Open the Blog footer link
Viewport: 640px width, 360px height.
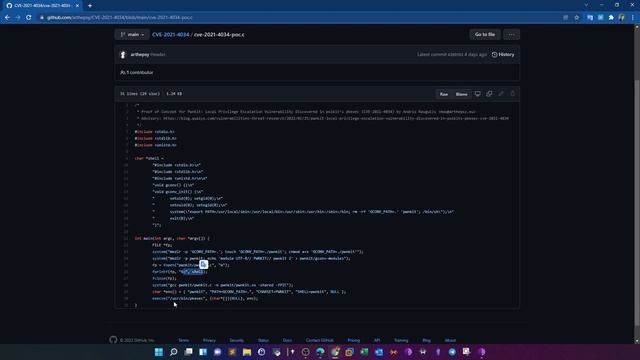pos(427,340)
